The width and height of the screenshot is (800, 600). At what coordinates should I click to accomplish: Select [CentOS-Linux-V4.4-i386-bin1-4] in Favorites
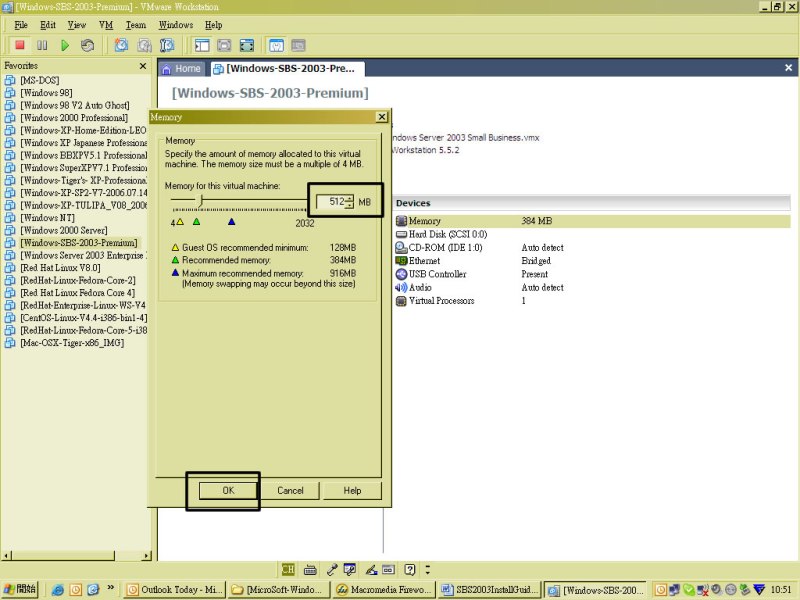(x=83, y=318)
